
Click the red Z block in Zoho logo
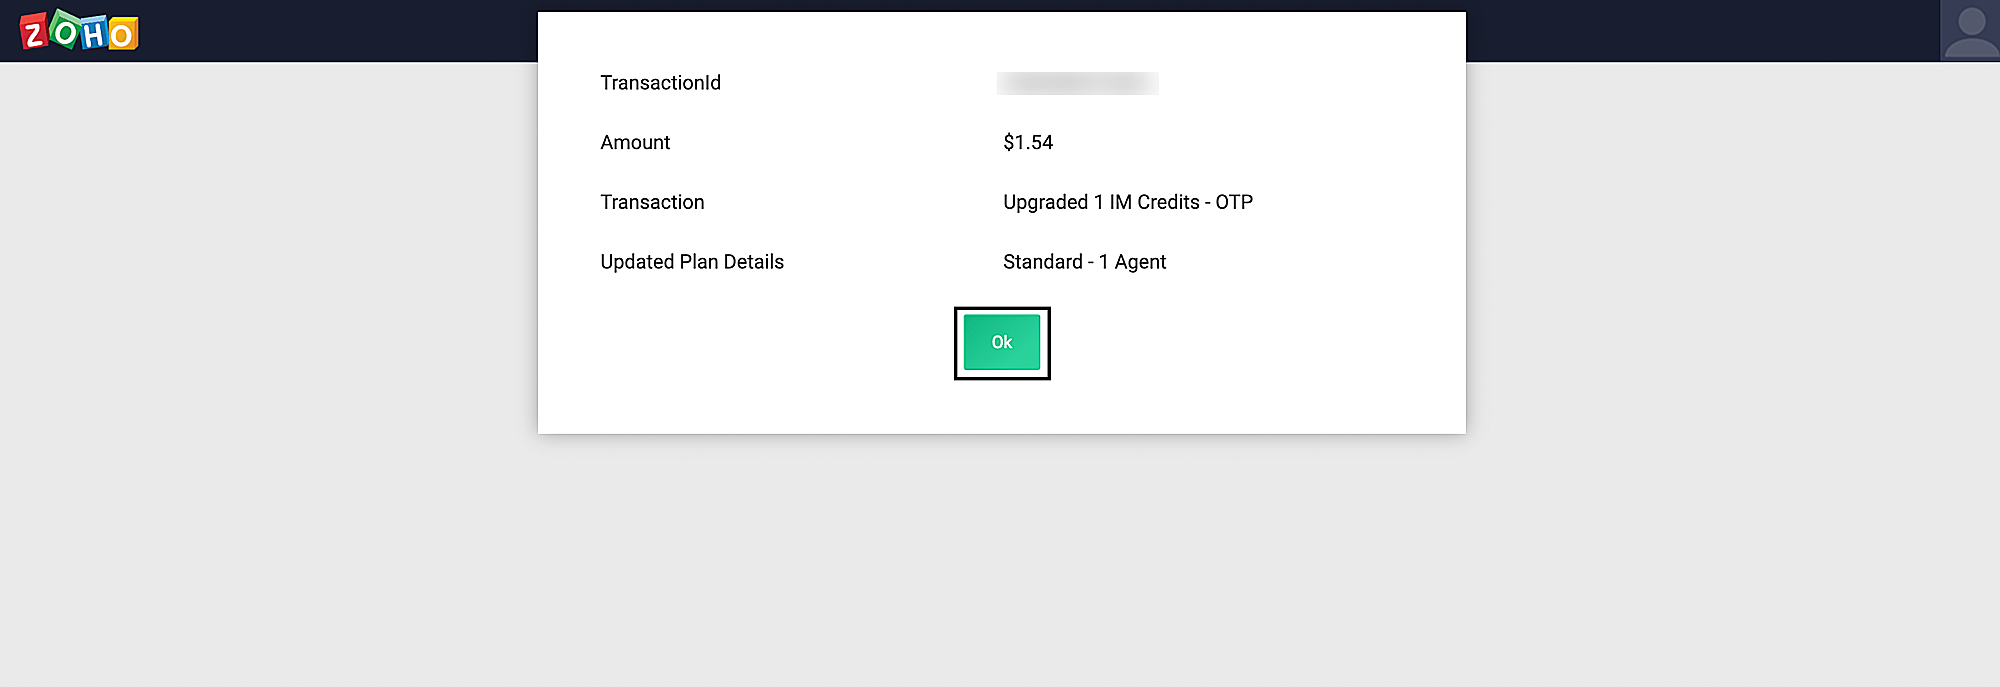click(34, 34)
